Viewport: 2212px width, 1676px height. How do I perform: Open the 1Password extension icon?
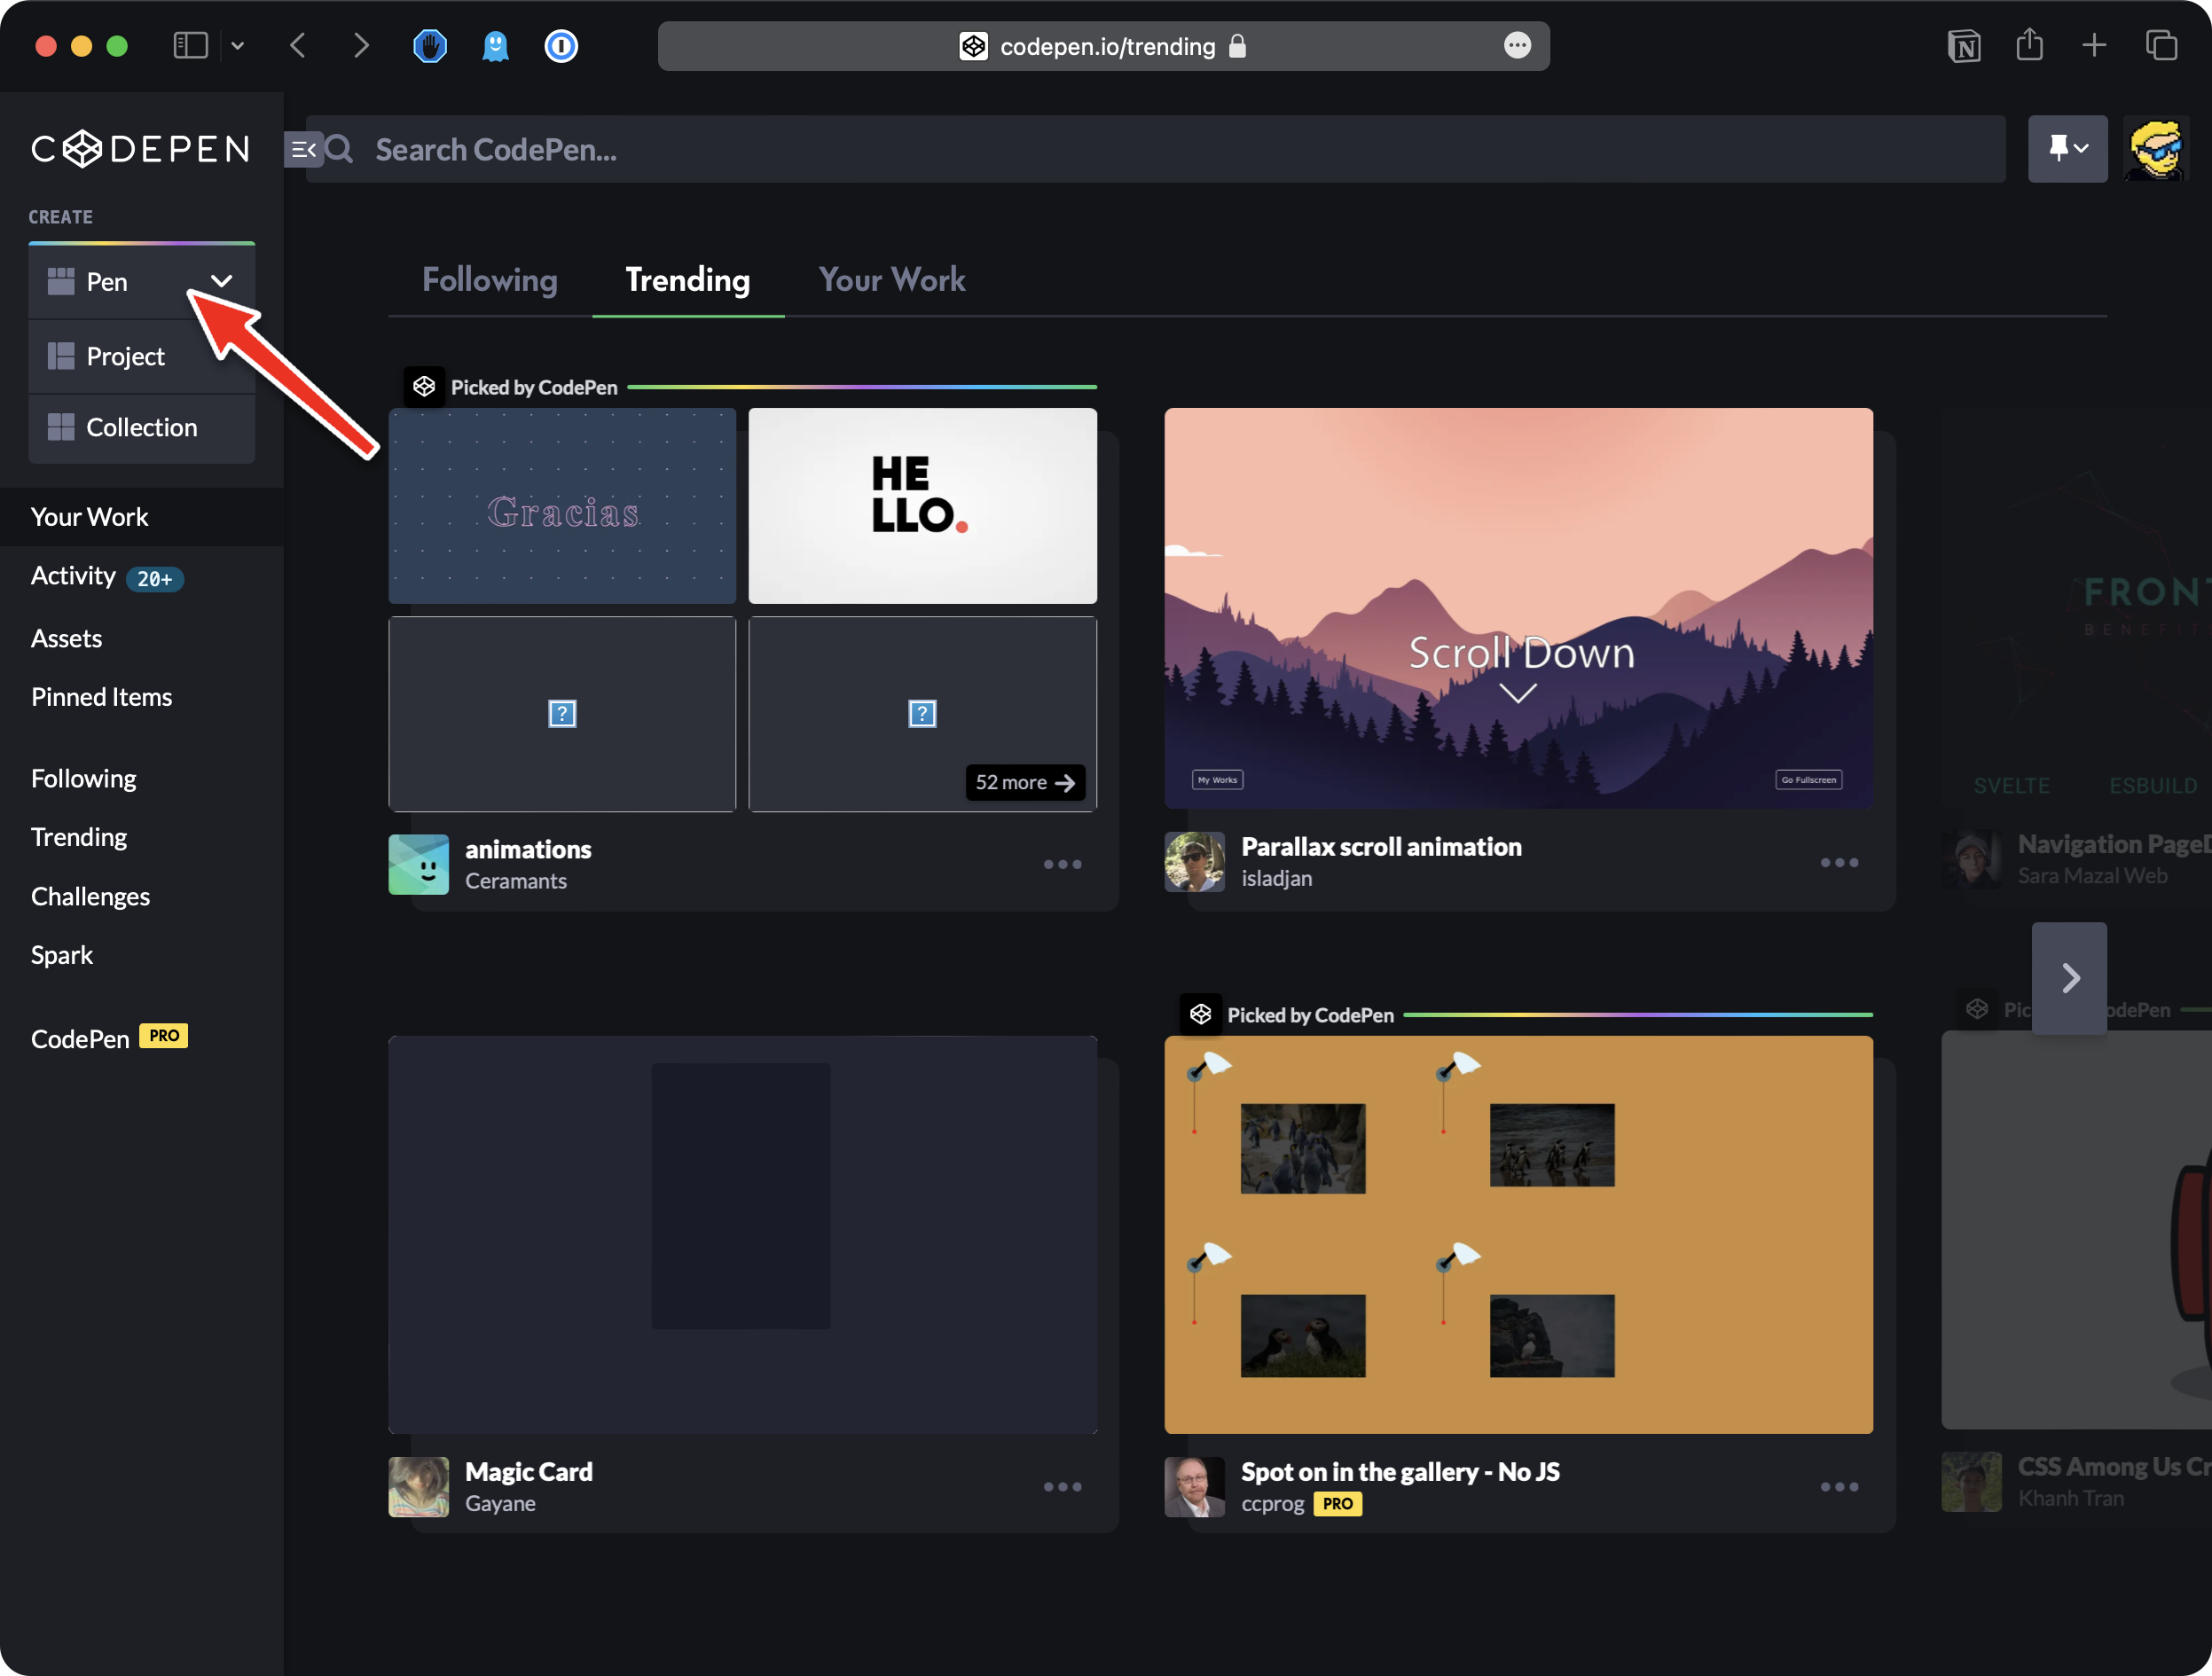(x=561, y=46)
